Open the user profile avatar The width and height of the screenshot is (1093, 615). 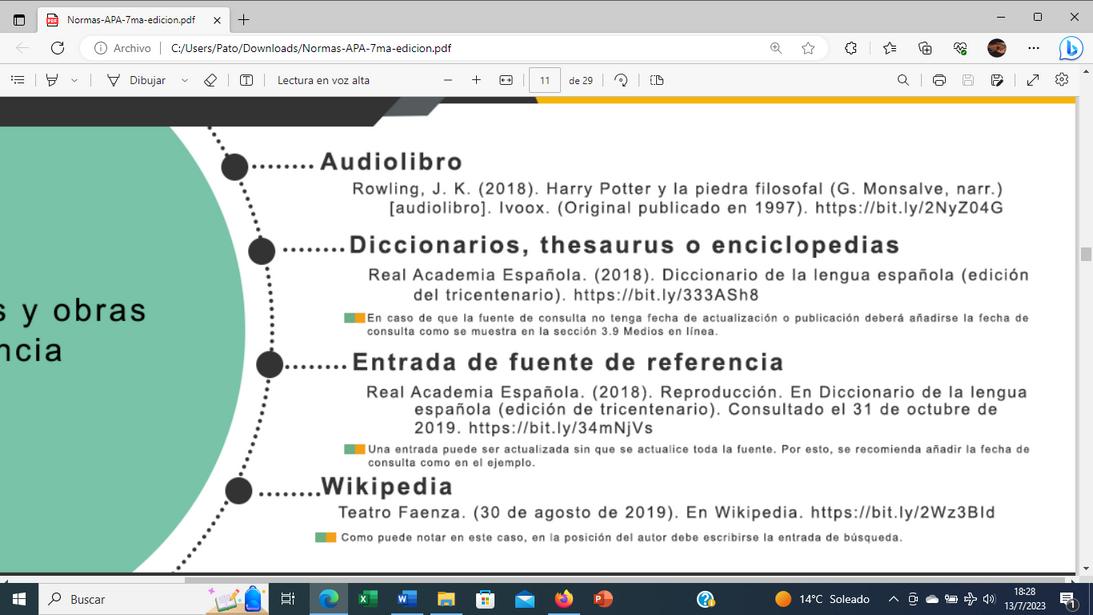point(997,47)
